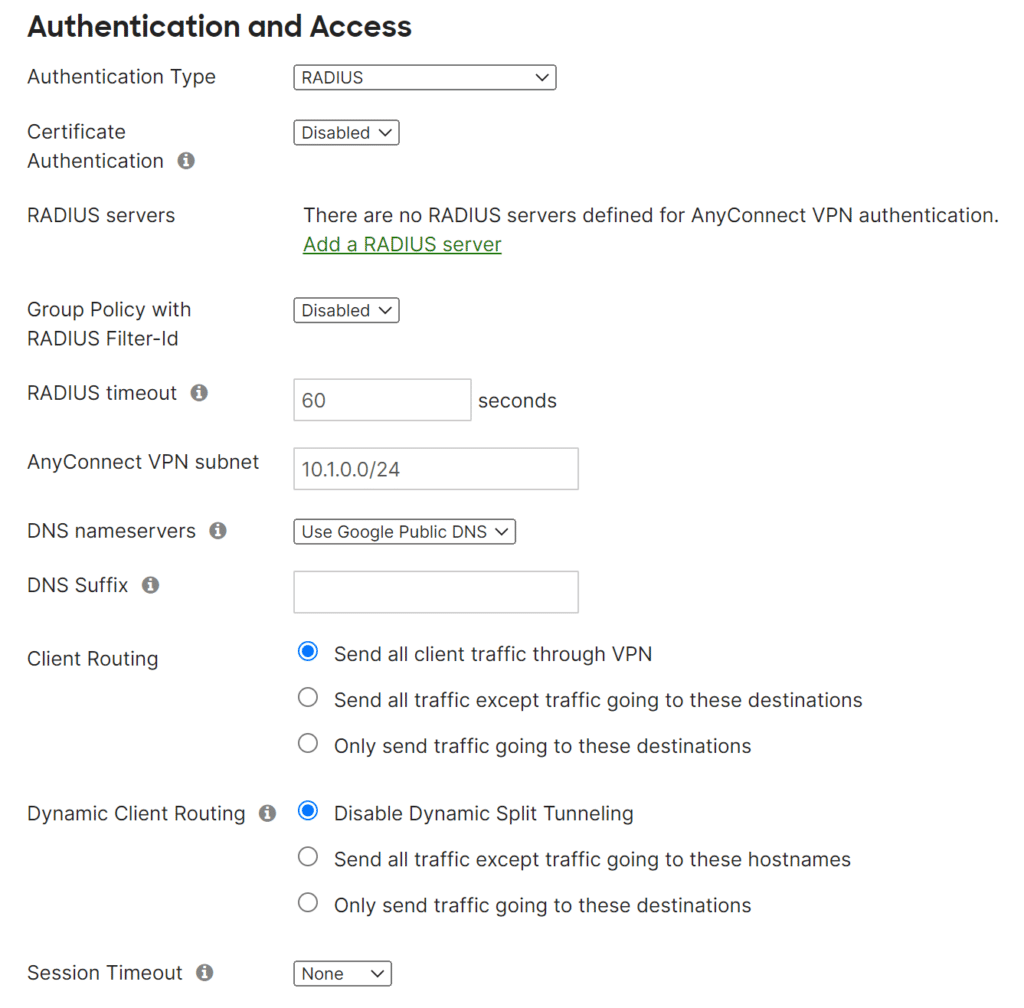Open the Authentication Type dropdown
The height and width of the screenshot is (1008, 1024).
tap(424, 77)
